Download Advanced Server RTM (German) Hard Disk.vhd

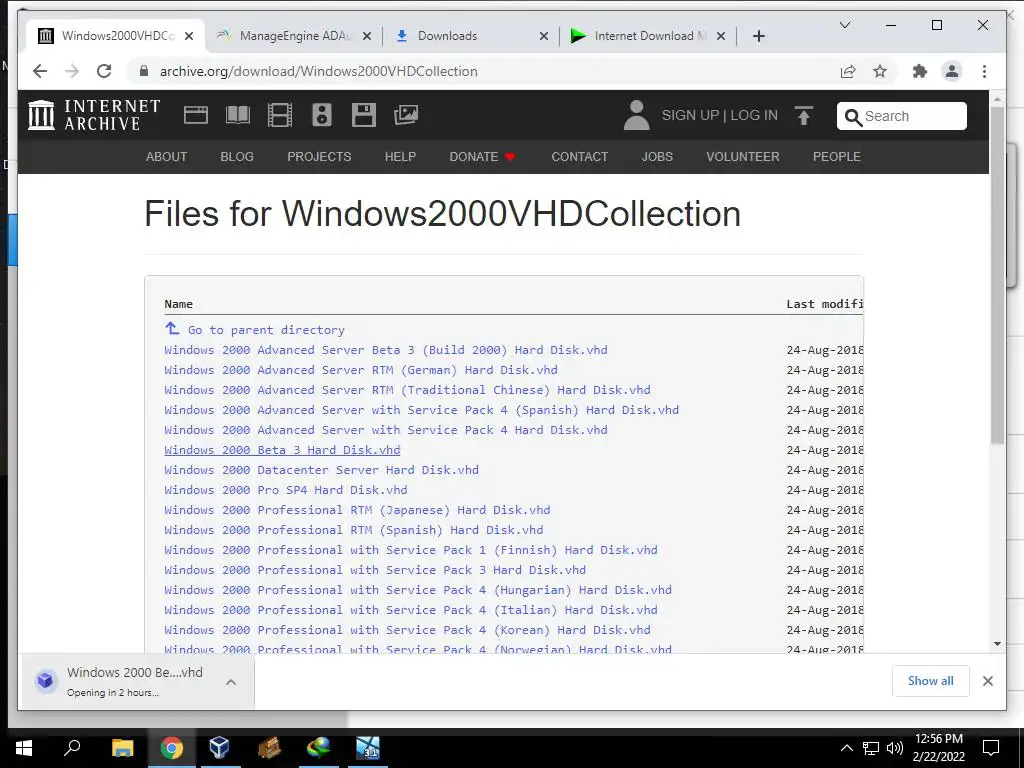360,370
